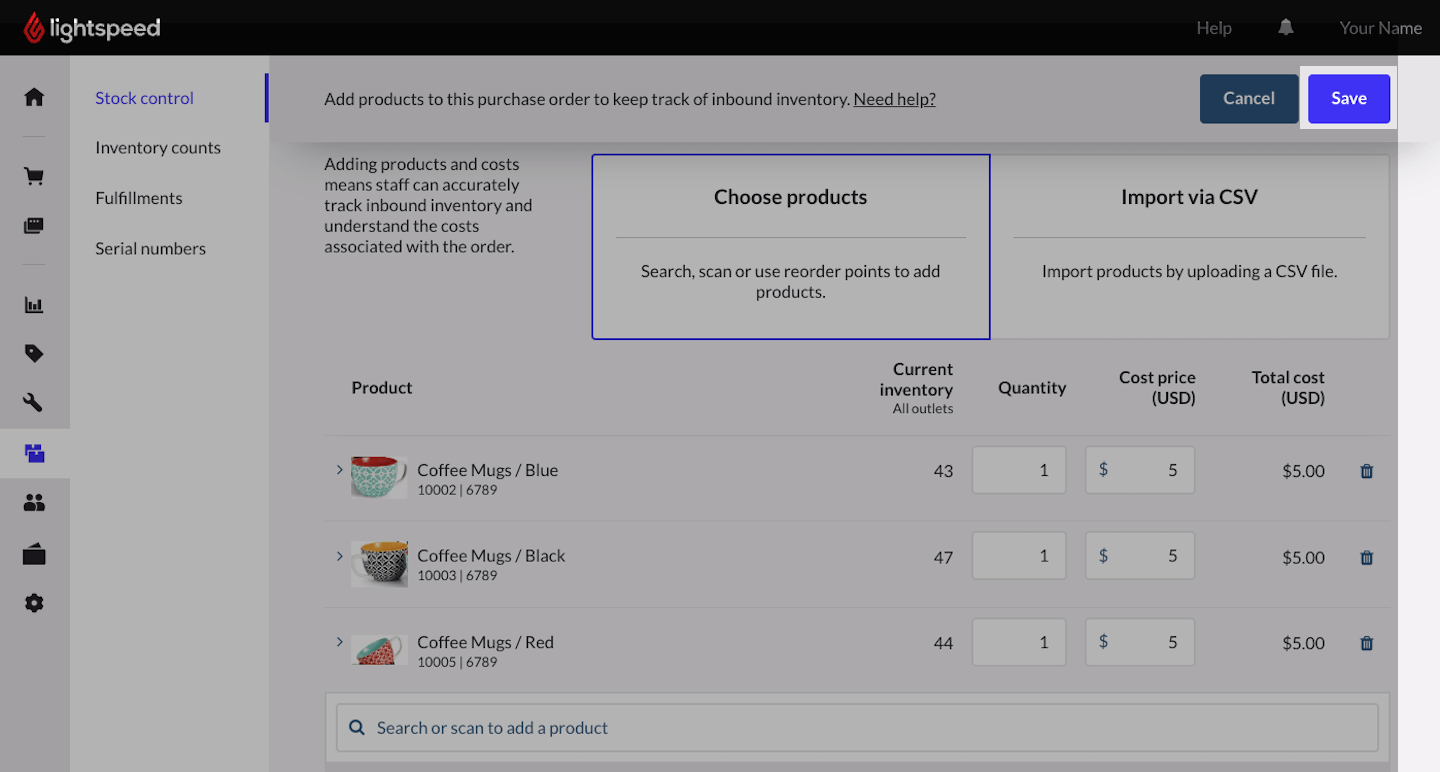Image resolution: width=1440 pixels, height=772 pixels.
Task: Go to Serial numbers section
Action: (x=150, y=248)
